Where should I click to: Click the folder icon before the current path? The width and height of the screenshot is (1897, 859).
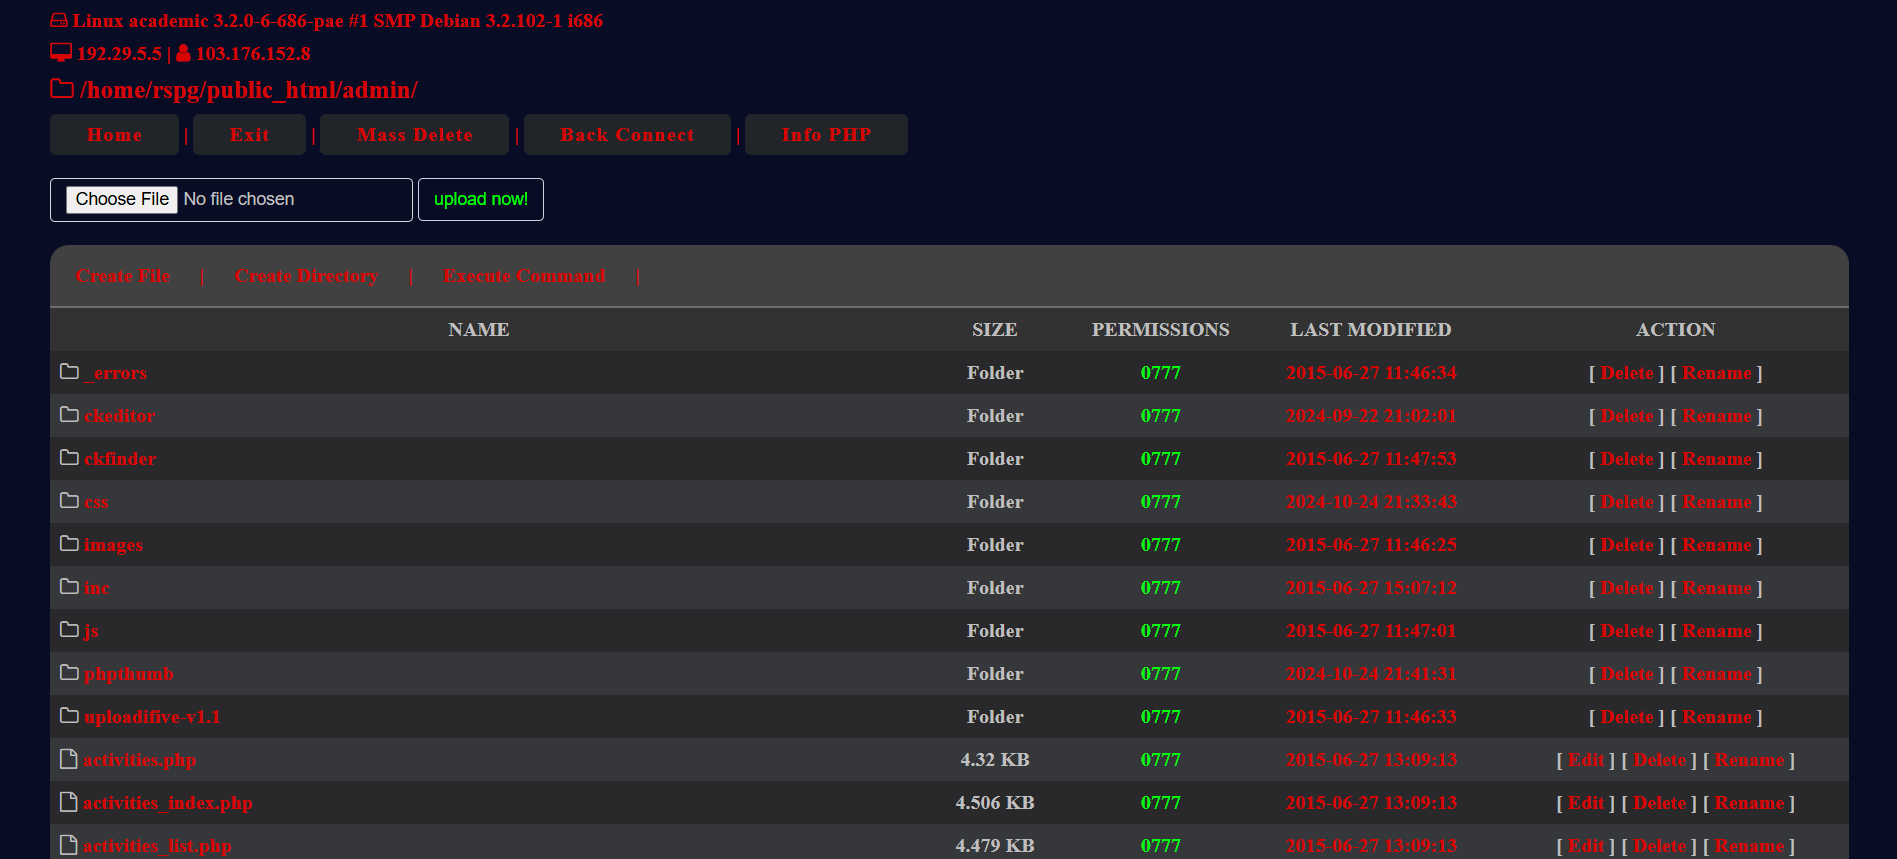62,89
